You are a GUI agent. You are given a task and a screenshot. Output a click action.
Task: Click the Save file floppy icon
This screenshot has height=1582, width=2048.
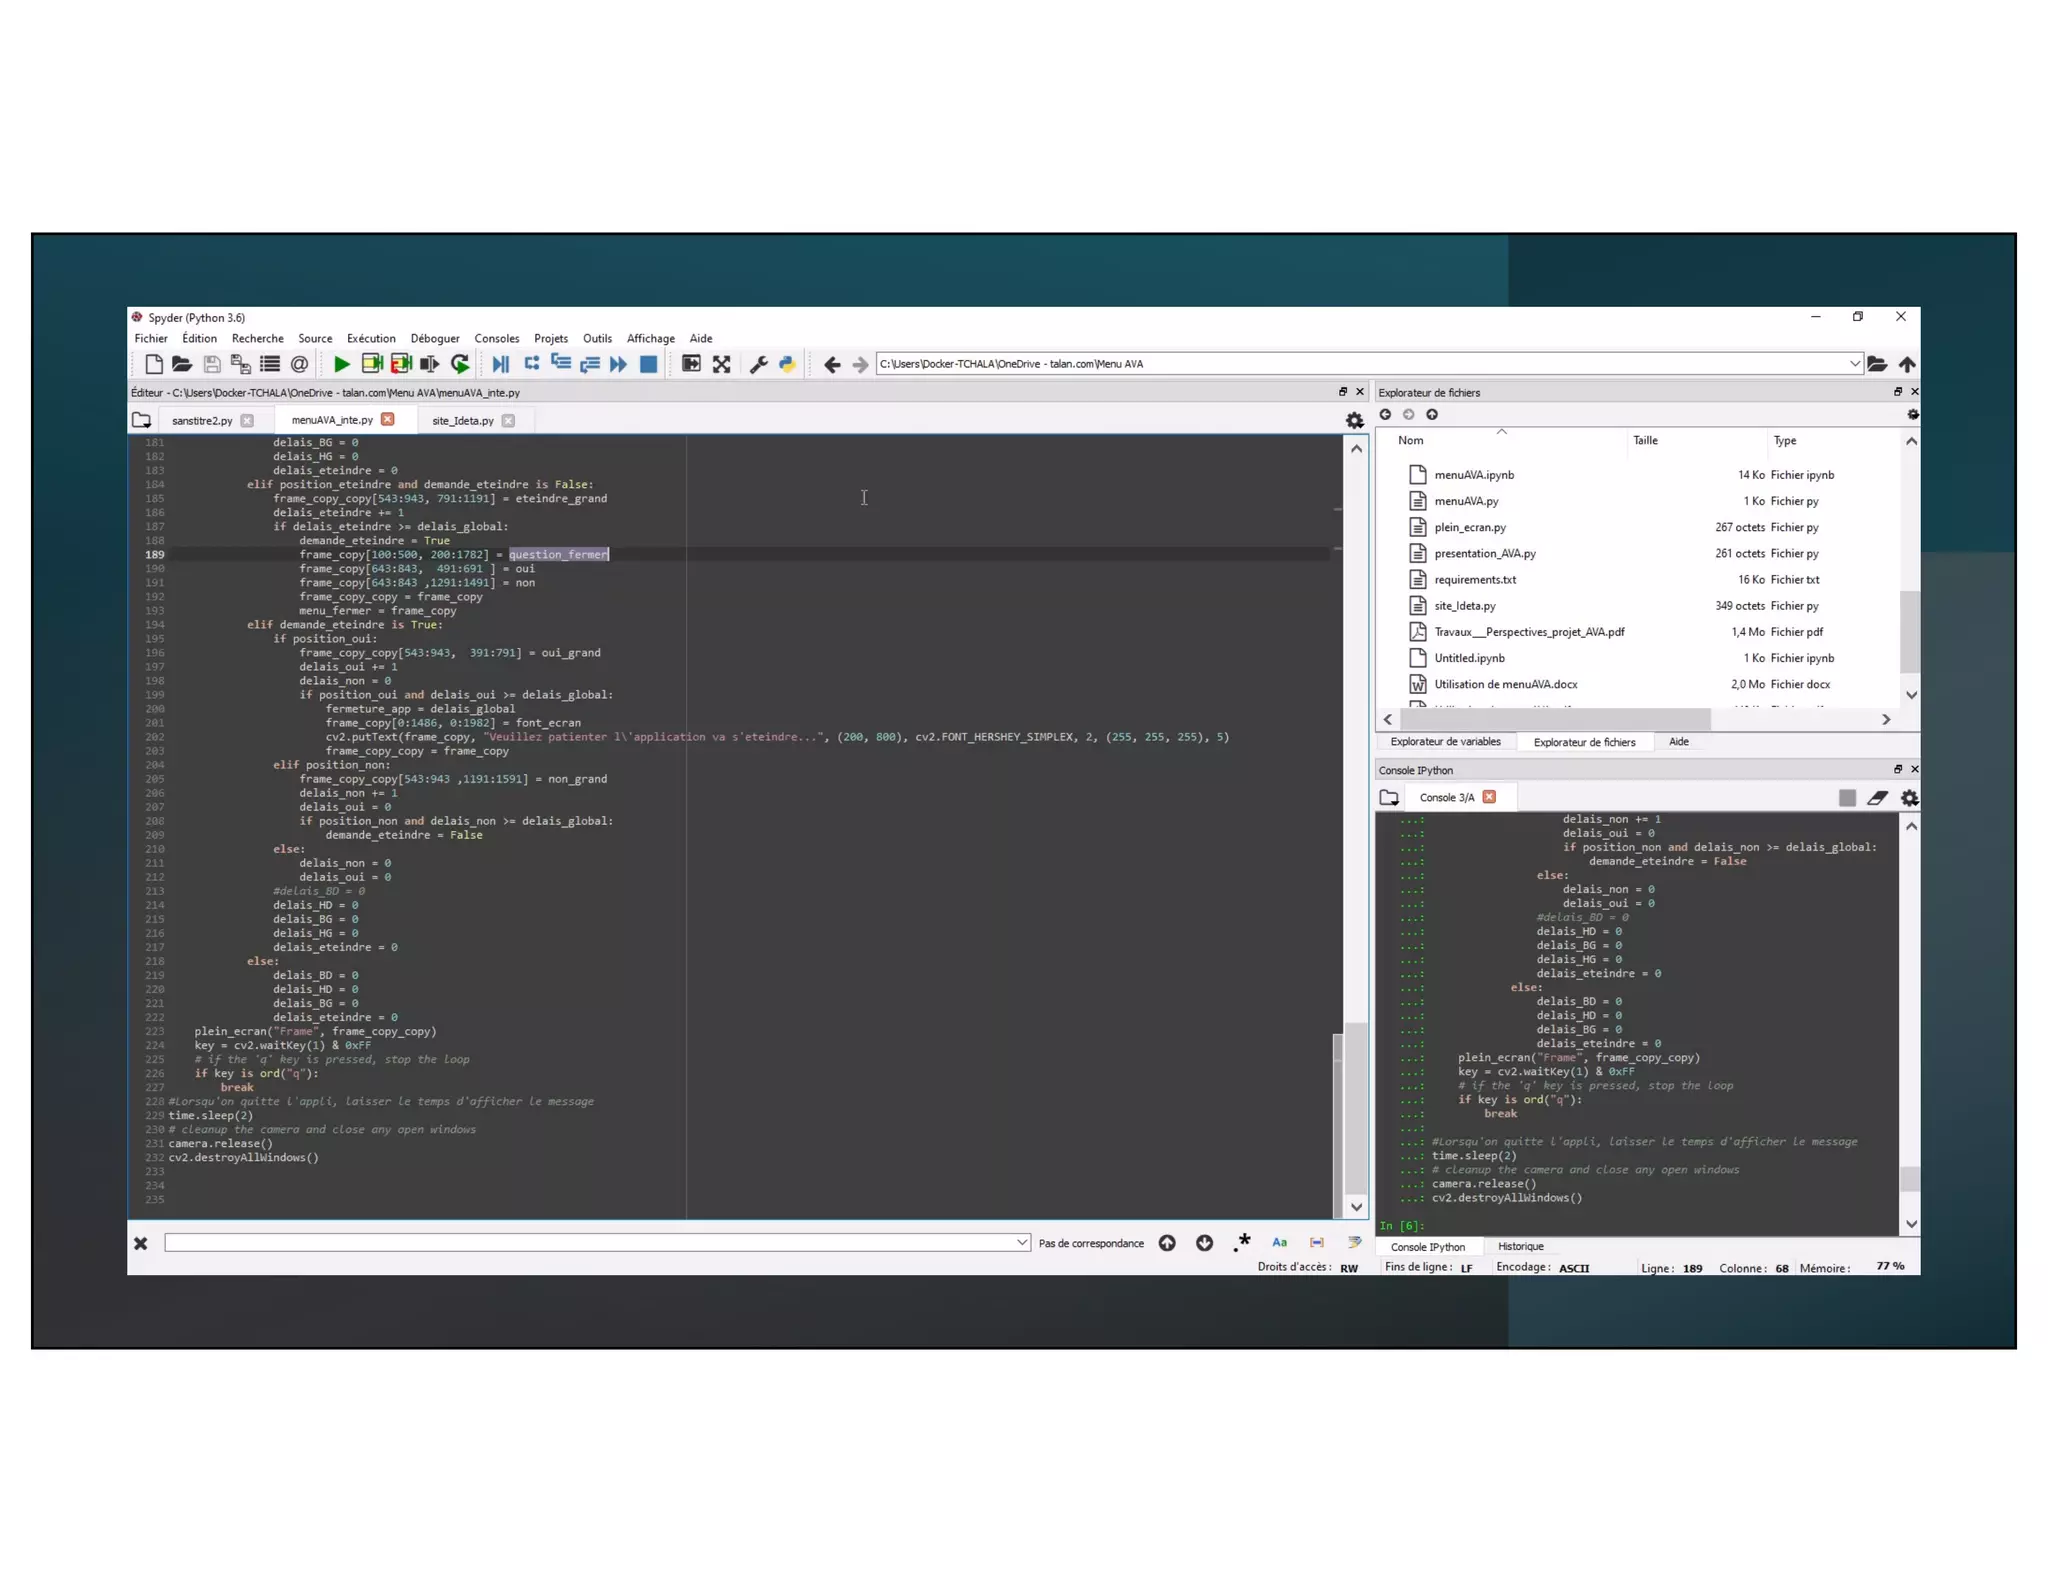coord(211,364)
